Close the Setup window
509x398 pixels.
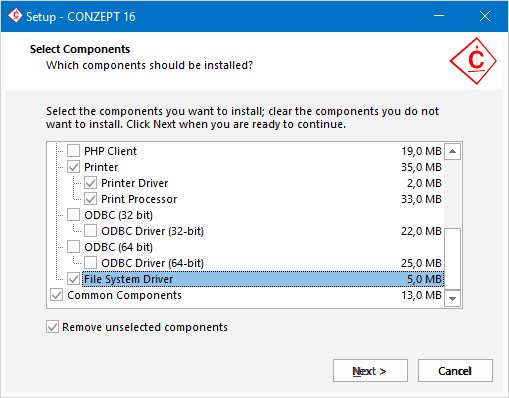tap(484, 16)
